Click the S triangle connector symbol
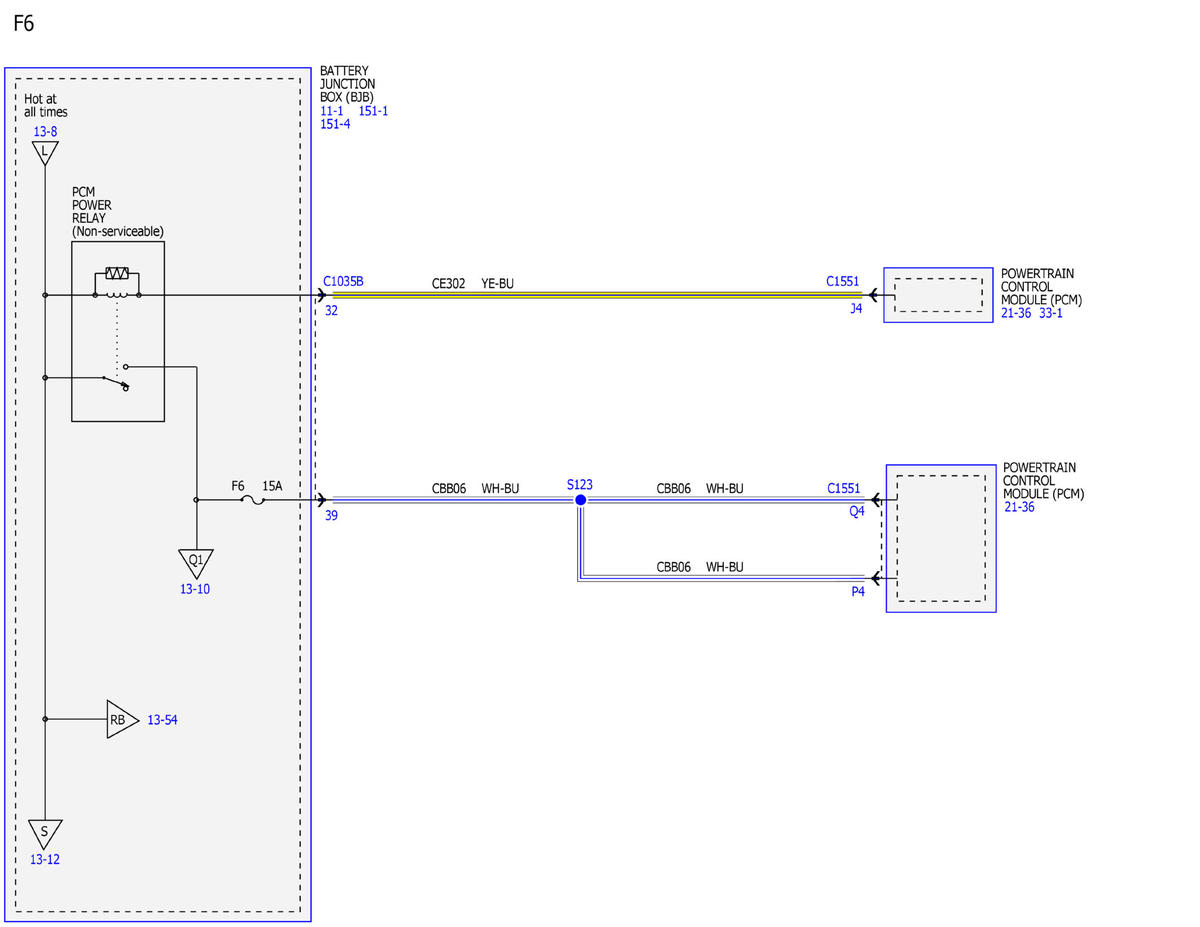The image size is (1200, 927). pos(45,833)
